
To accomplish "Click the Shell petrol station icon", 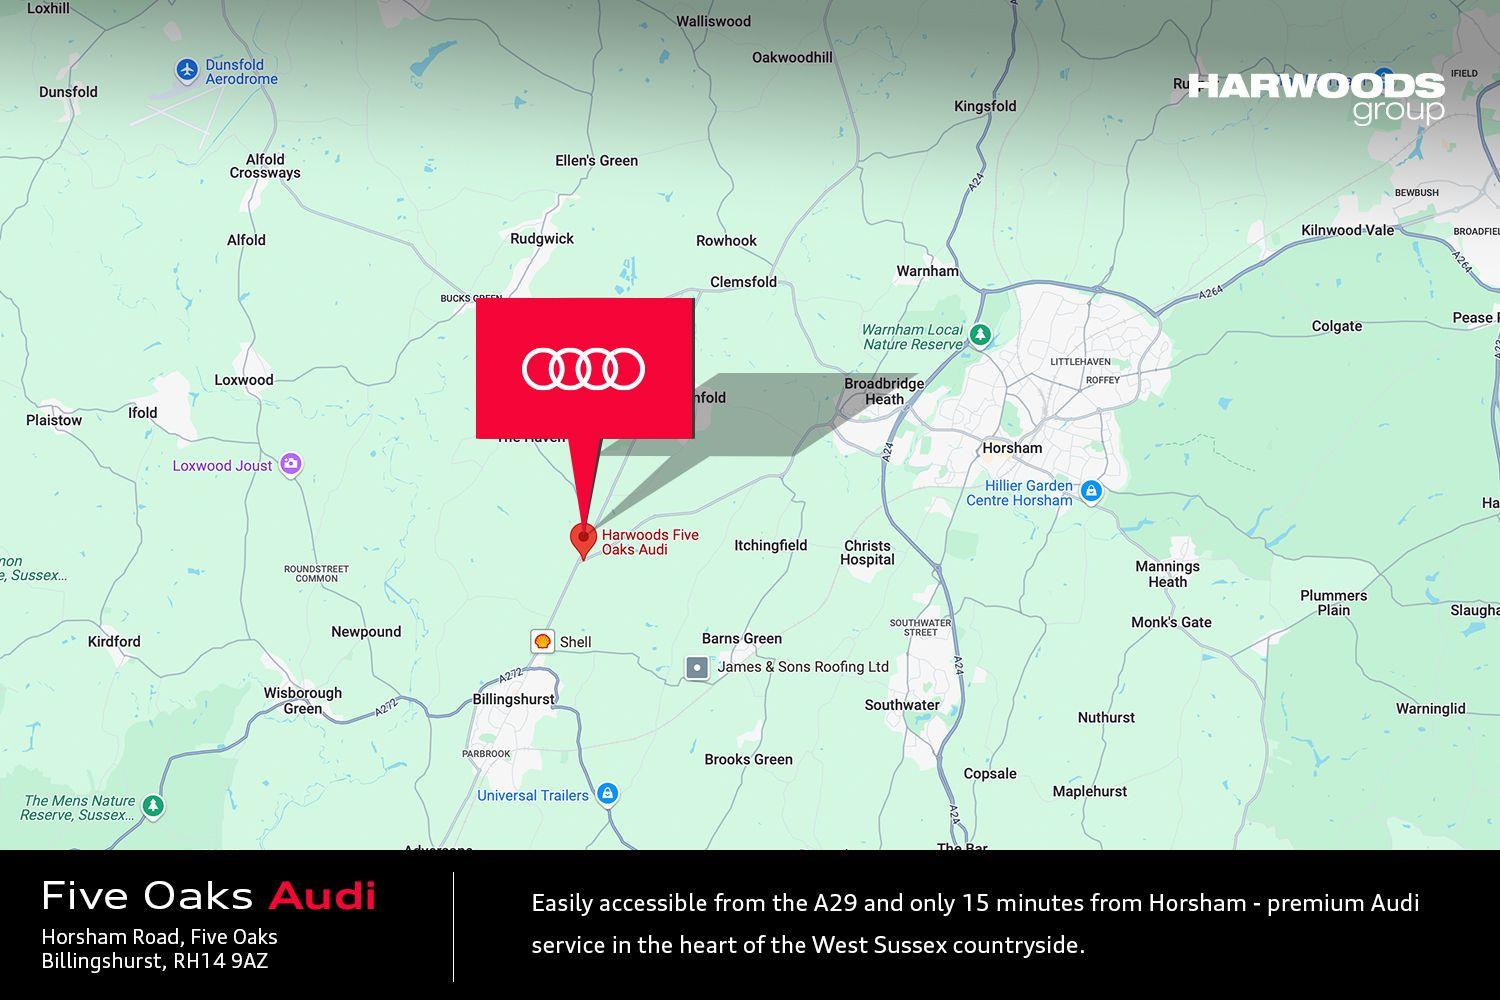I will [x=541, y=642].
